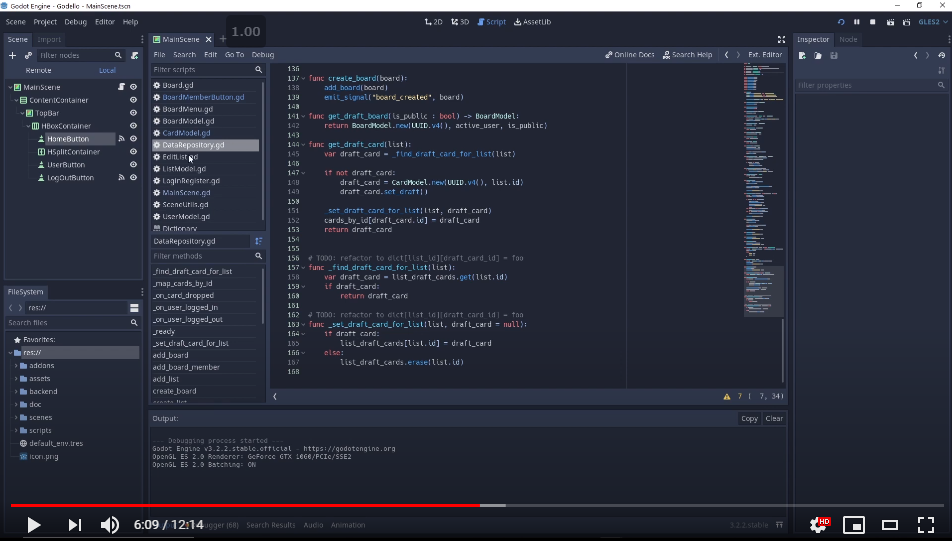Click the instance scene link icon

coord(28,55)
